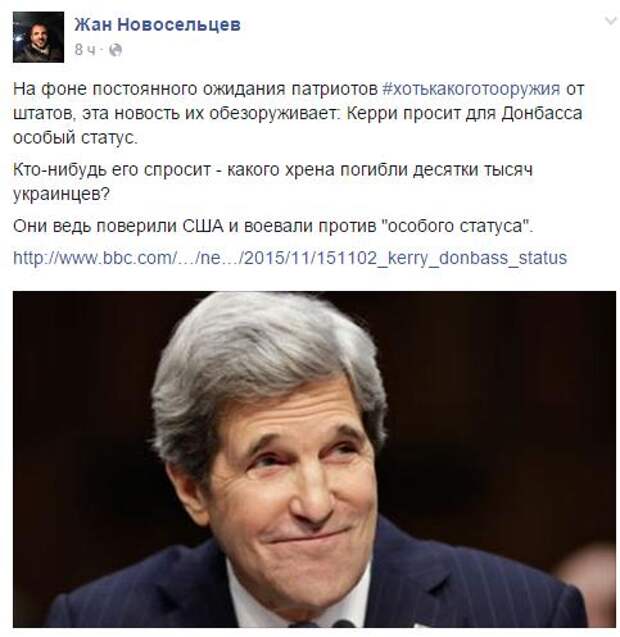Expand the post options chevron

click(x=610, y=21)
